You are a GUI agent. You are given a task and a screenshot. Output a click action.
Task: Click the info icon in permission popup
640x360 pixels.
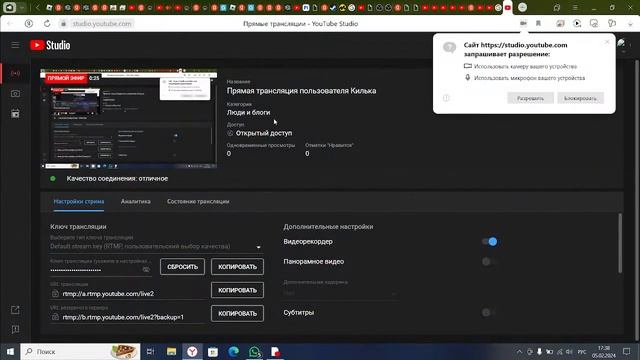pyautogui.click(x=446, y=98)
